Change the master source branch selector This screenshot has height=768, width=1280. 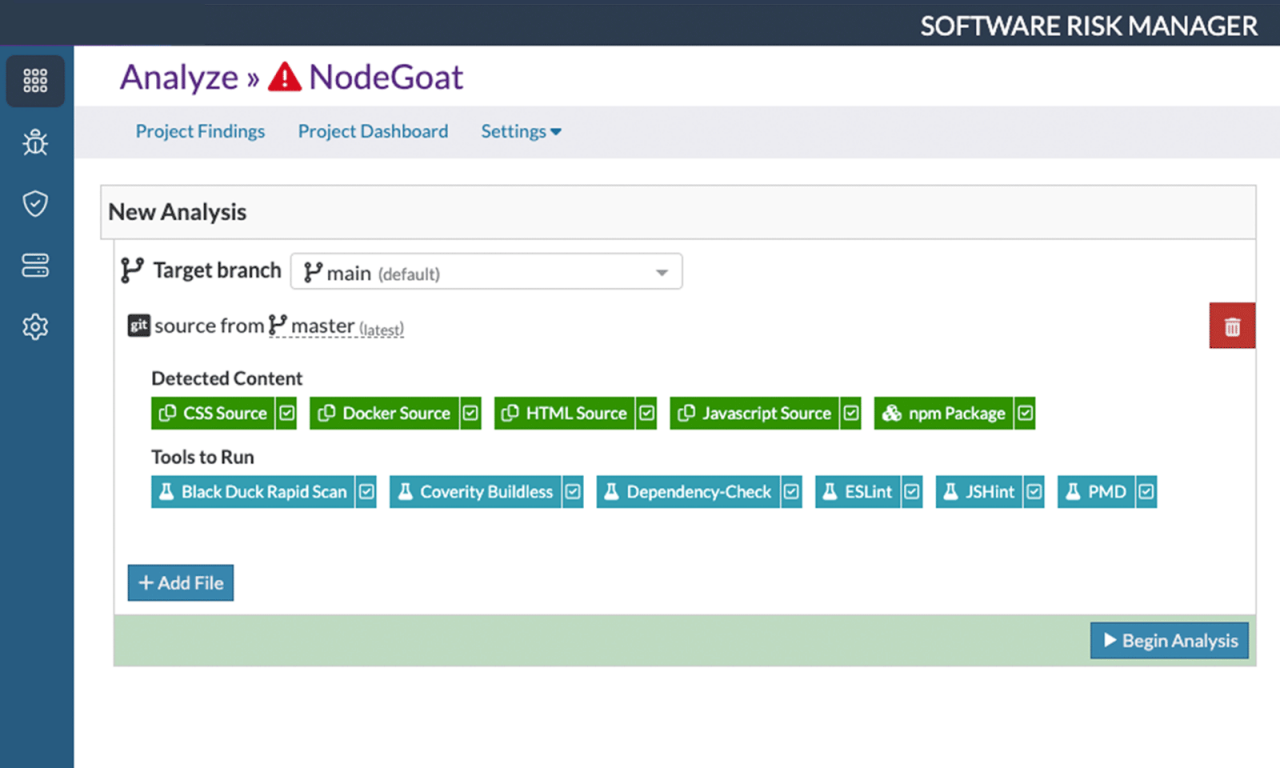pos(322,326)
